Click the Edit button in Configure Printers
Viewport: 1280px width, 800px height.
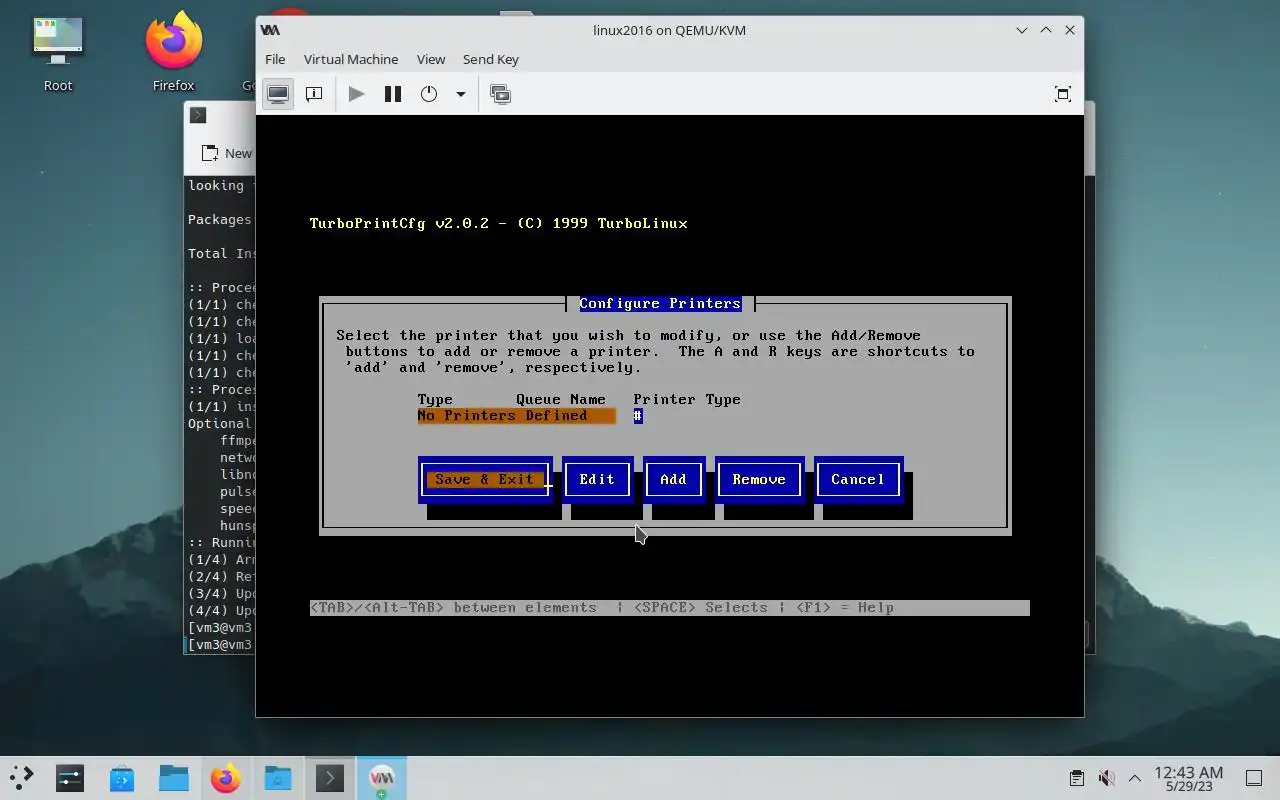tap(597, 479)
